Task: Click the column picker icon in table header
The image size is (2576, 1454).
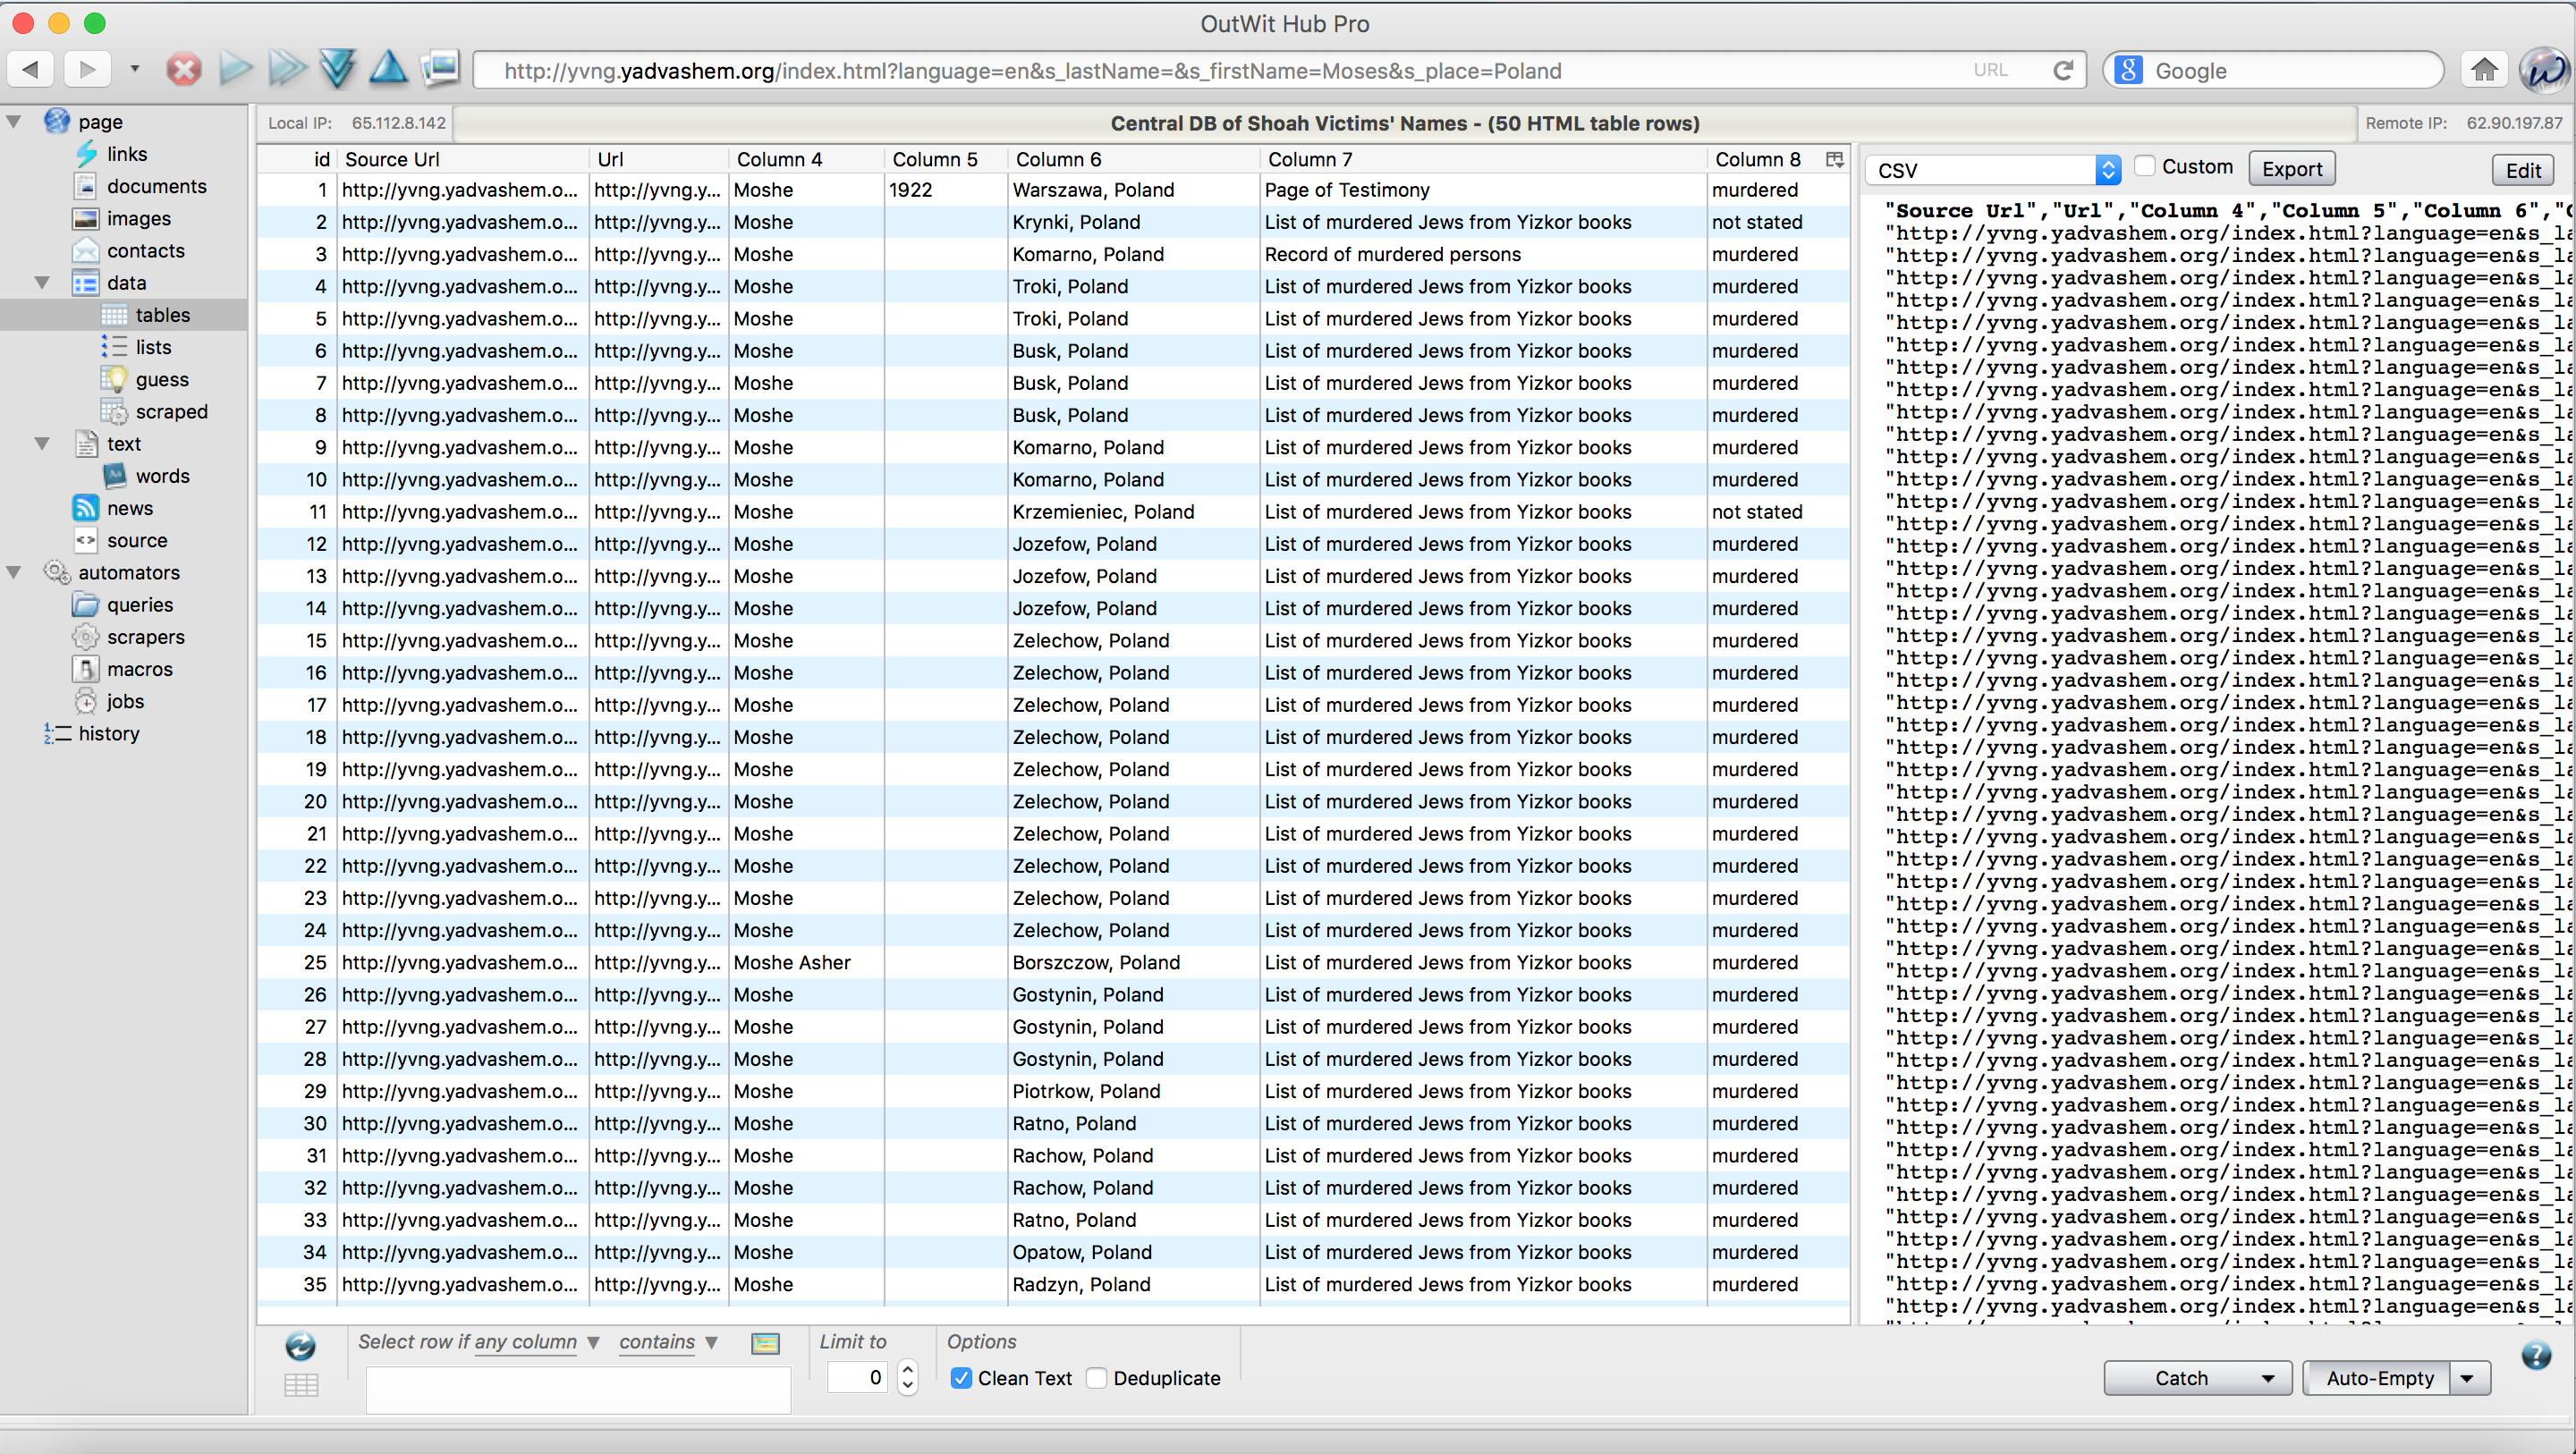Action: 1834,160
